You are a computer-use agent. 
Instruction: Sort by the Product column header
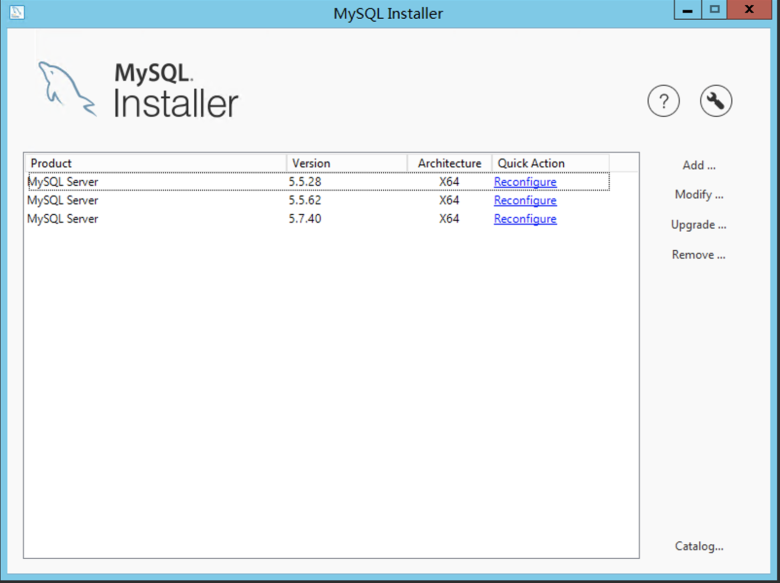(155, 163)
